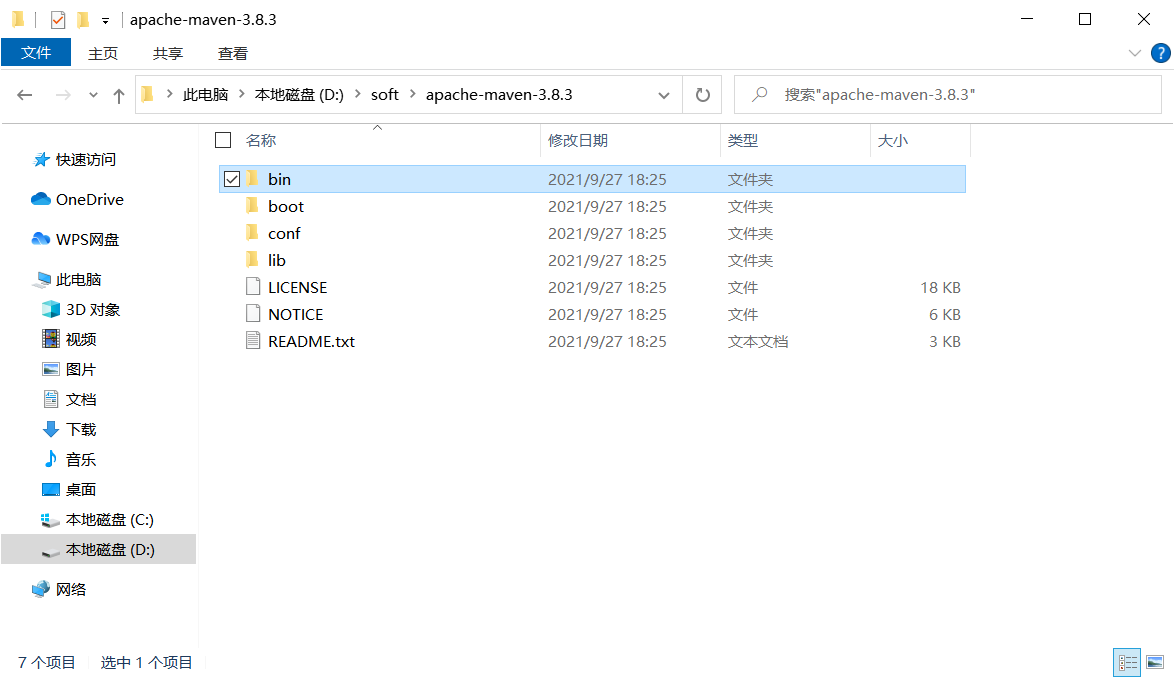This screenshot has height=678, width=1175.
Task: Select the NOTICE file name
Action: 296,314
